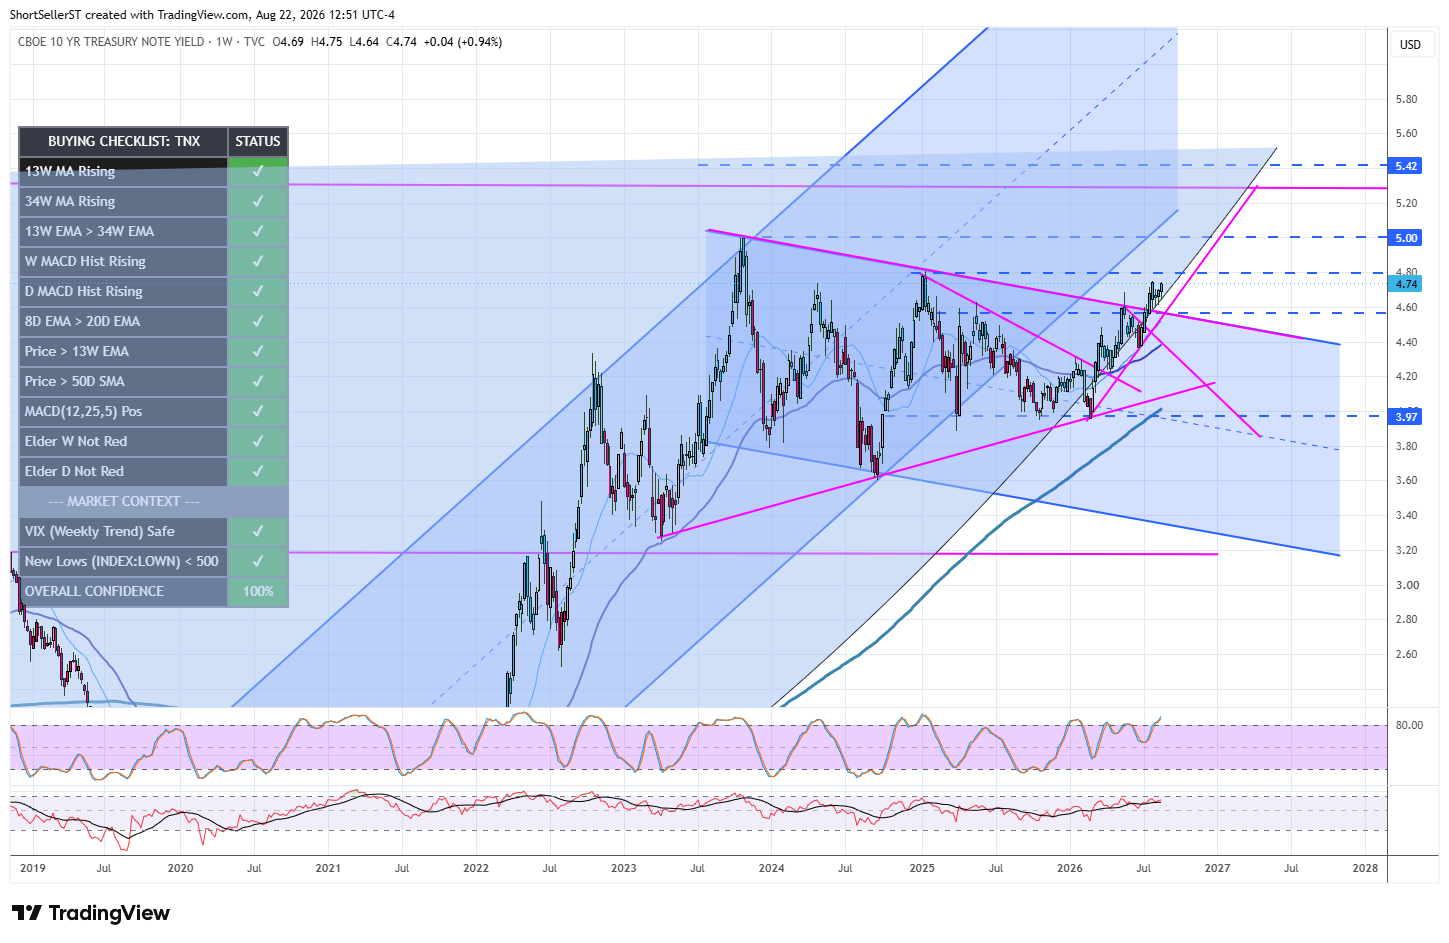Click the 2027 label on the time axis
Screen dimensions: 1449x943
[x=1217, y=868]
